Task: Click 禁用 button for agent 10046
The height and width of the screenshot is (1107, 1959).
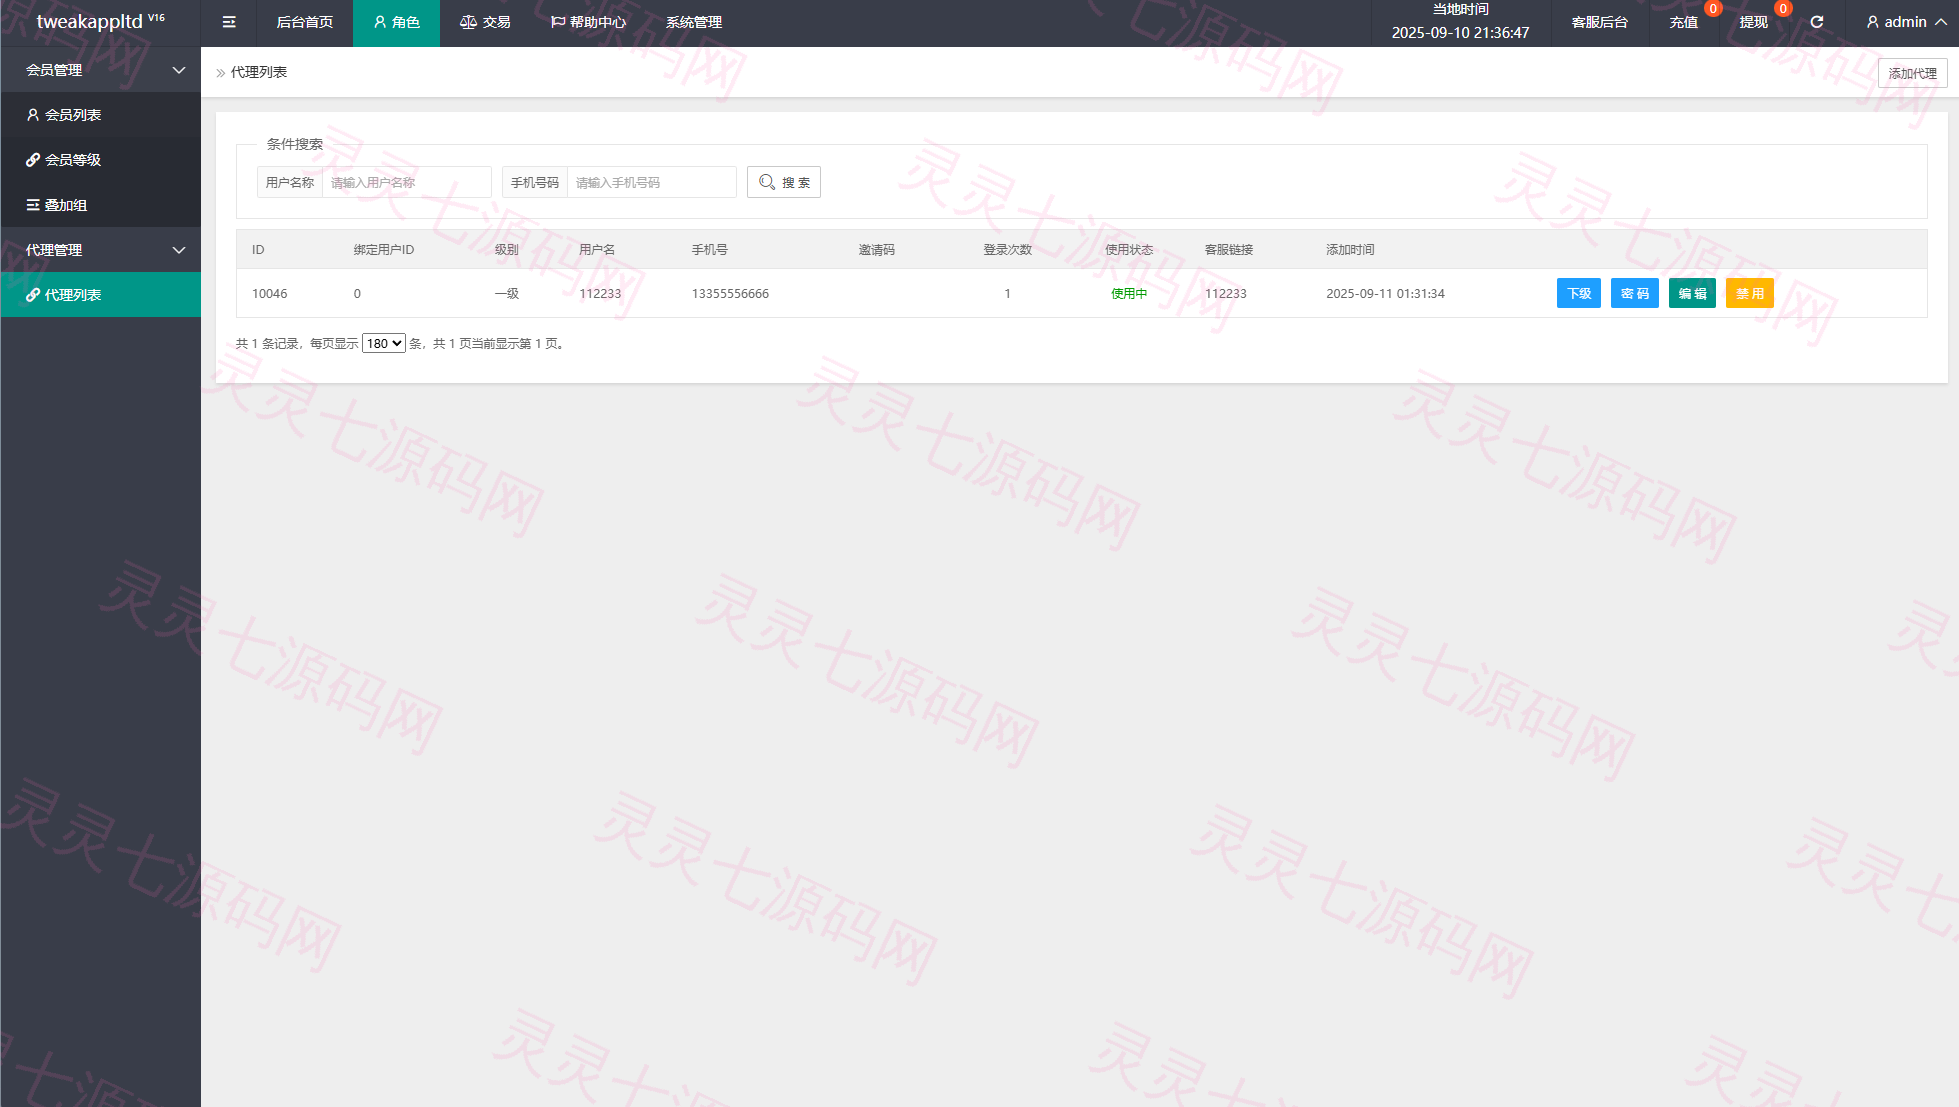Action: tap(1750, 293)
